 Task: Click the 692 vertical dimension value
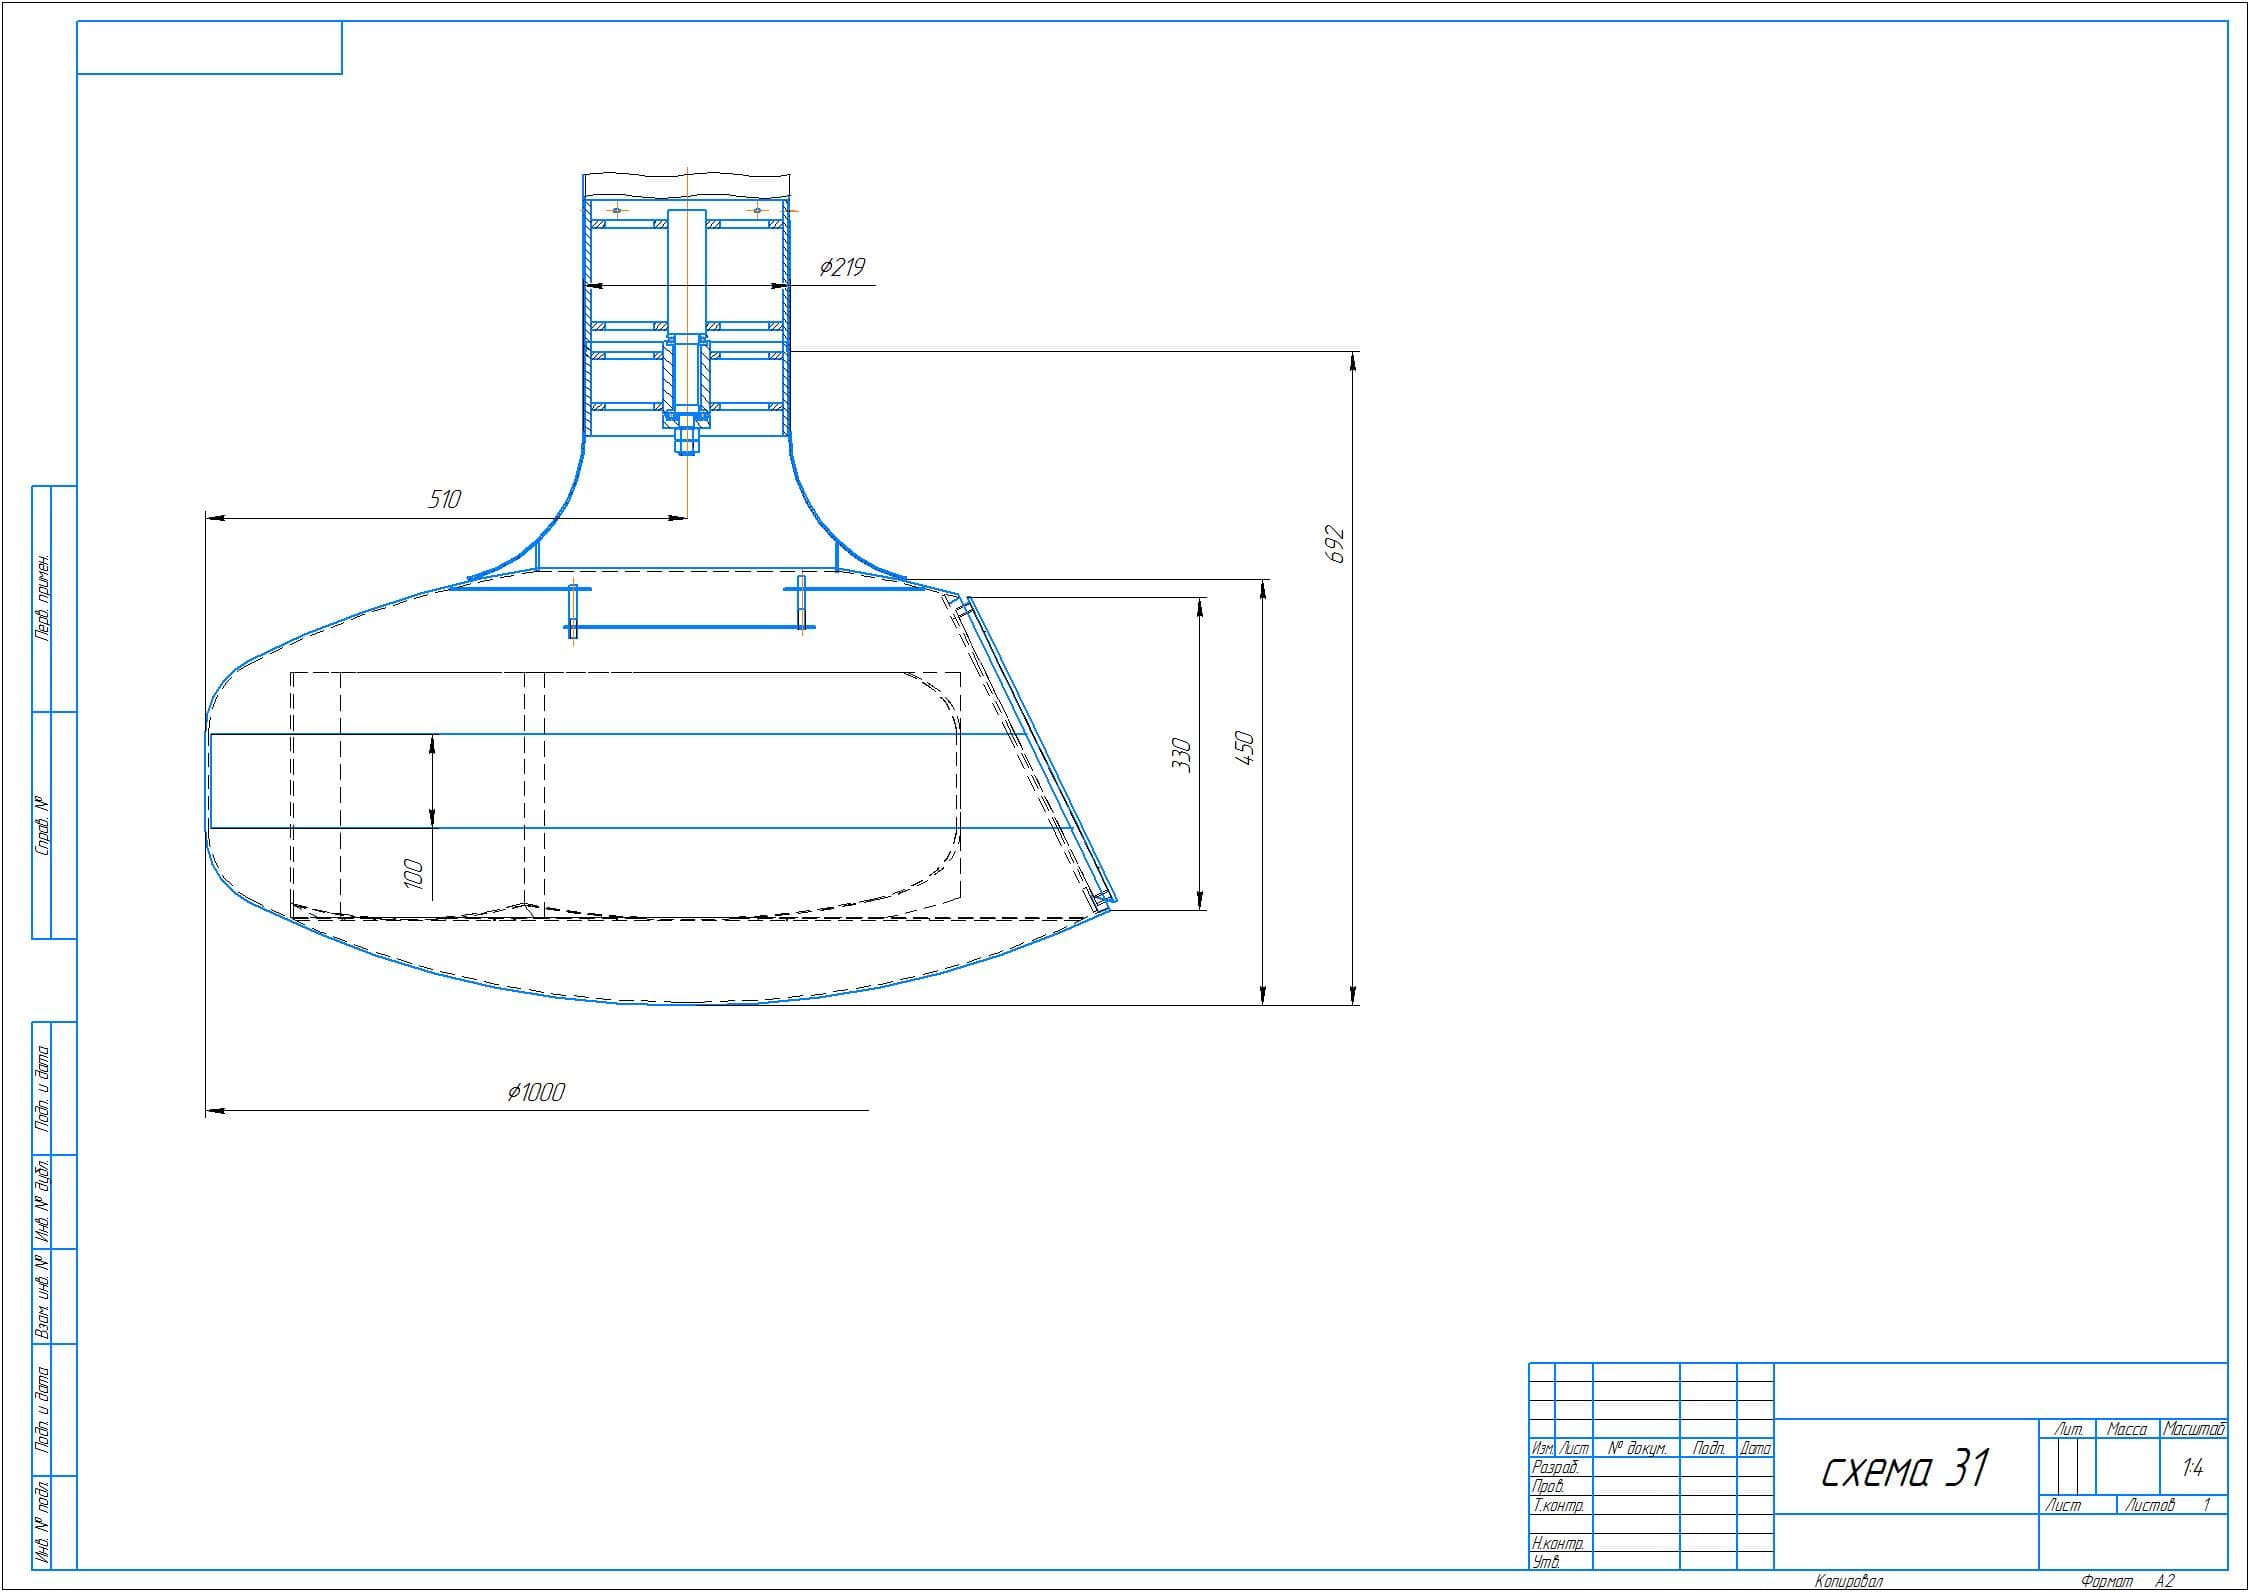(1336, 544)
